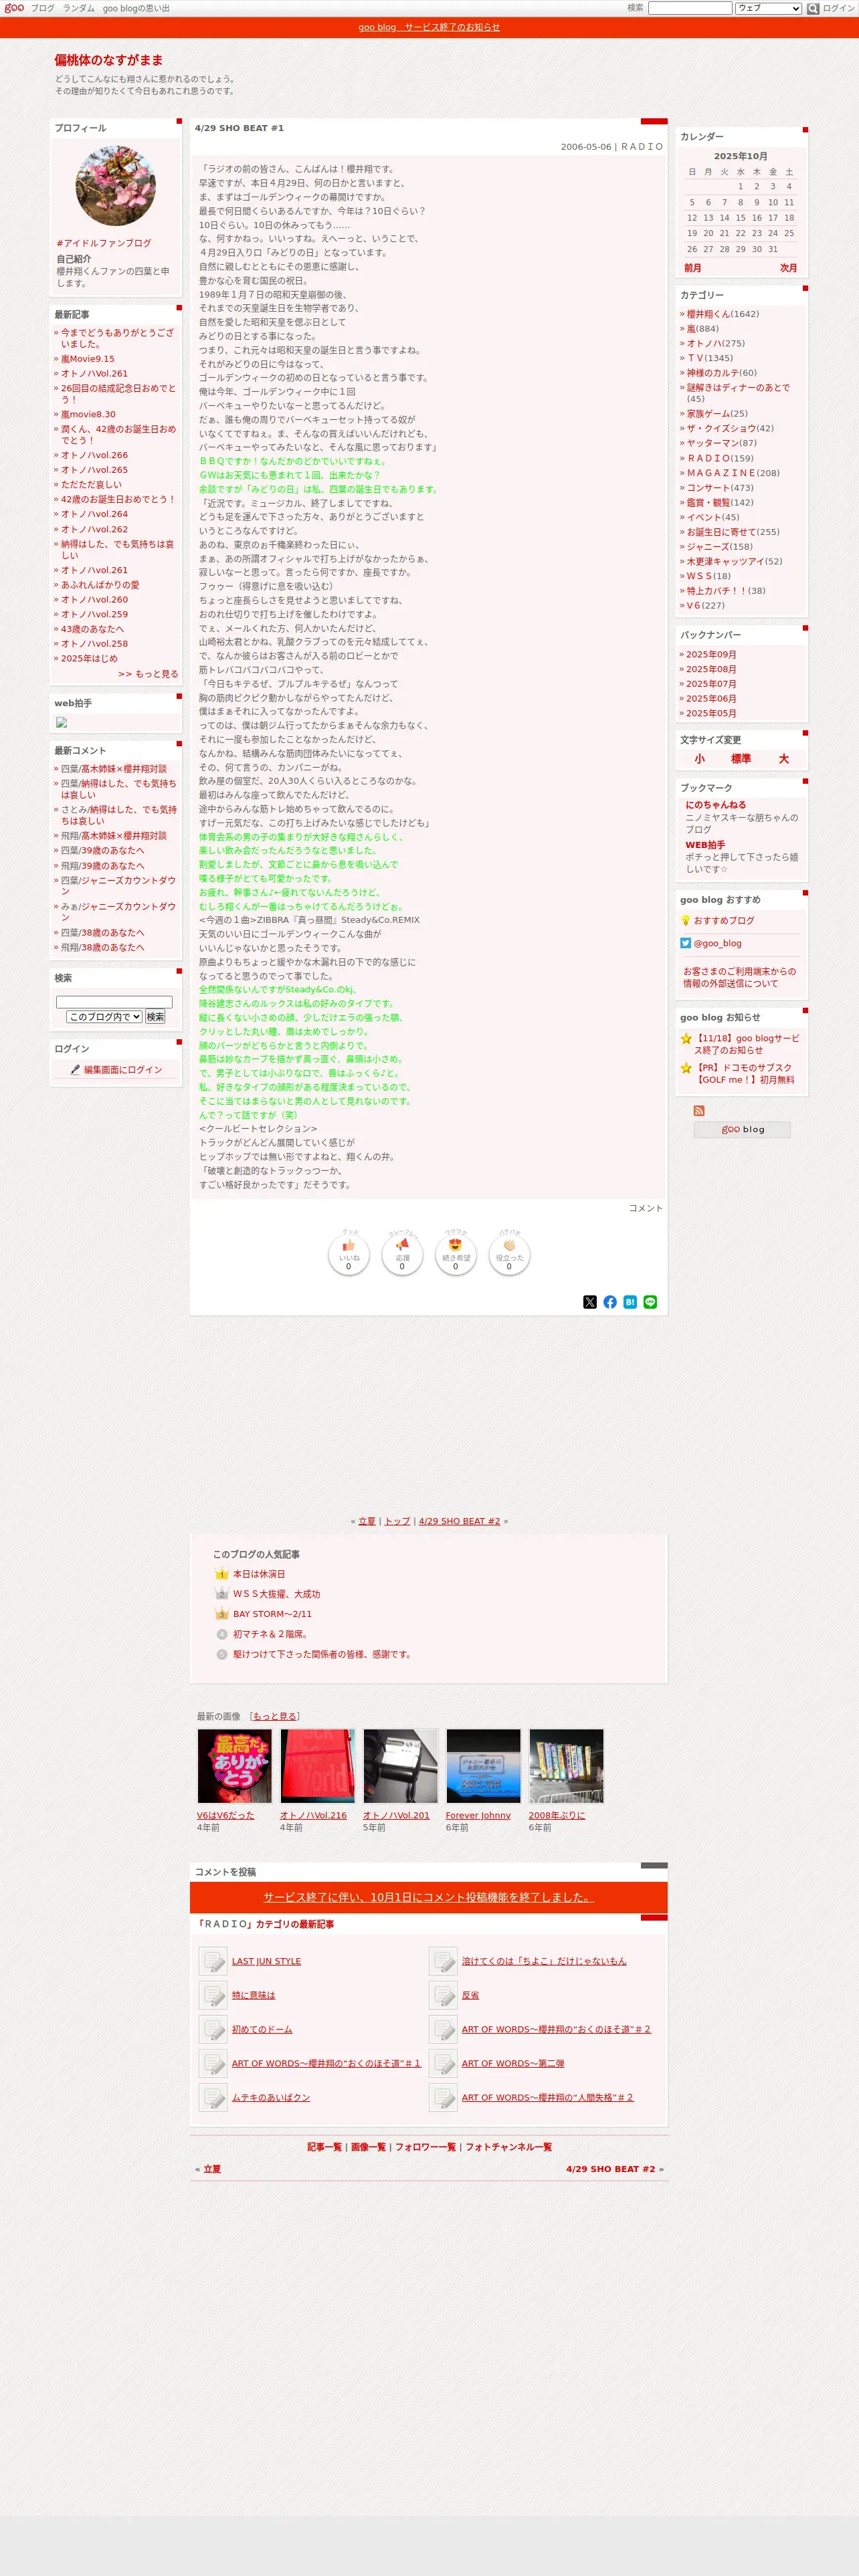Open ART OF WORDS〜第二弾 article
The width and height of the screenshot is (859, 2576).
click(513, 2063)
